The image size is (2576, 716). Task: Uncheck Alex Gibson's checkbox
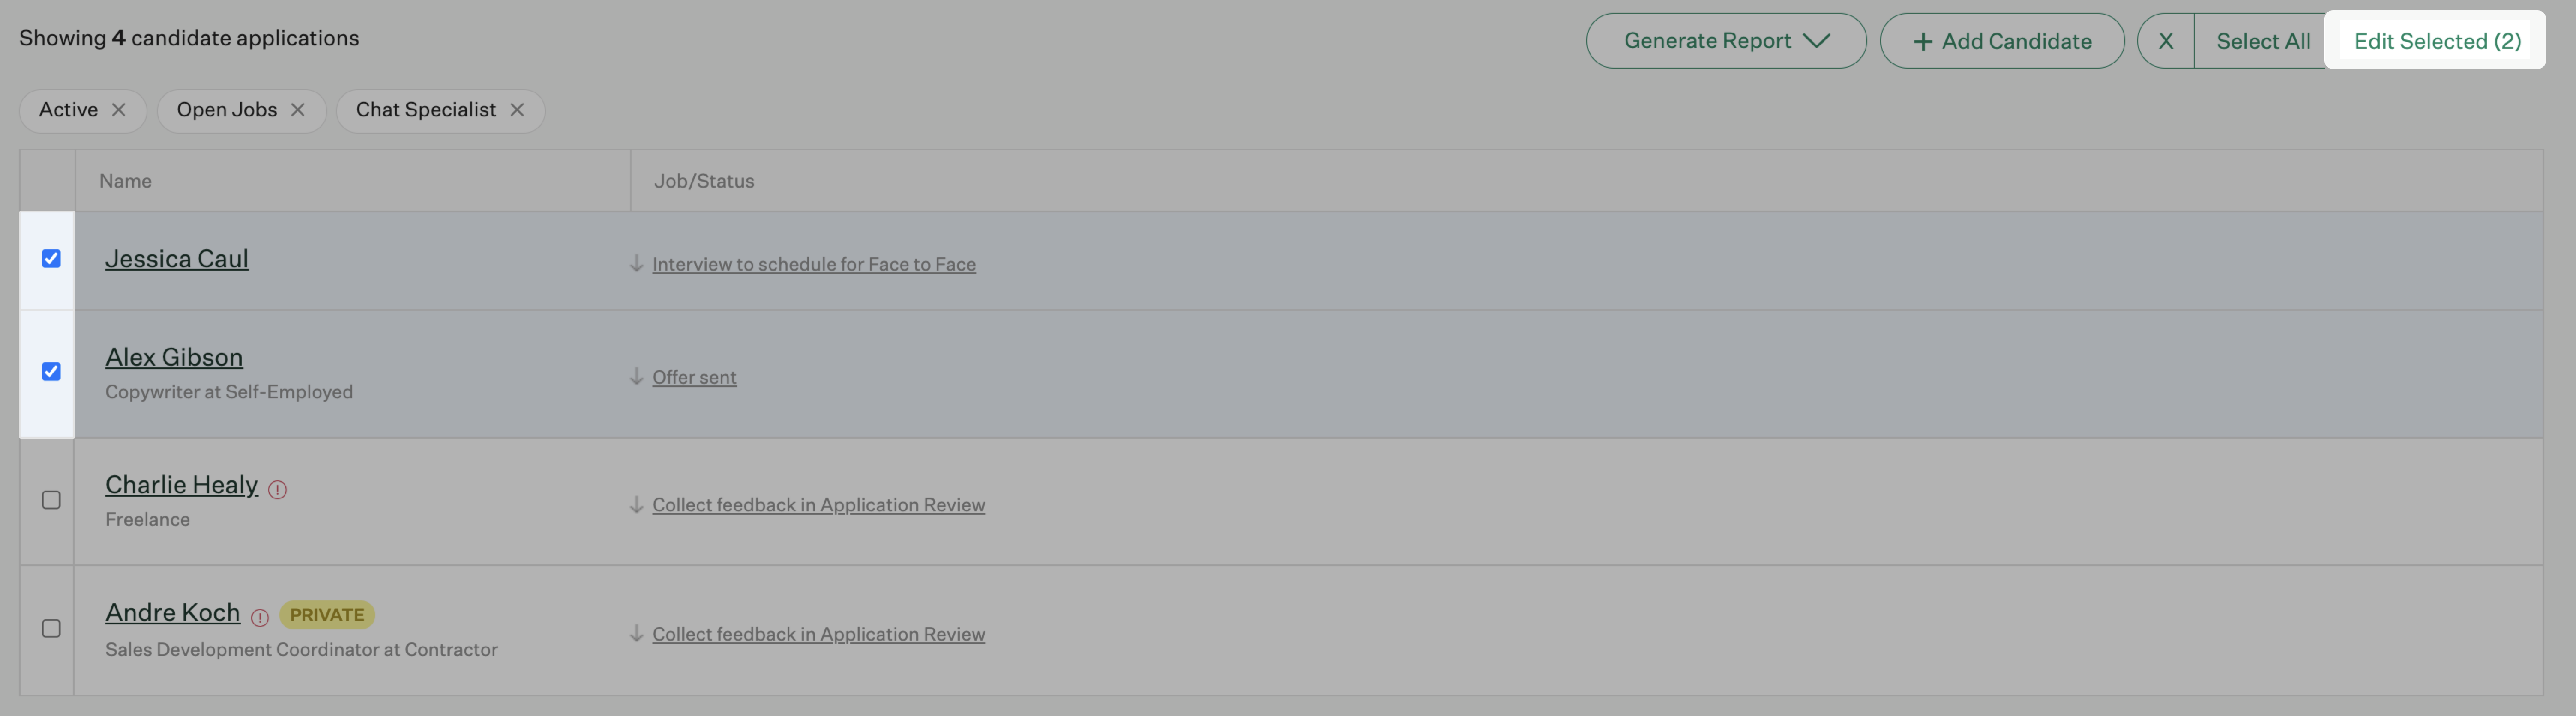tap(51, 372)
